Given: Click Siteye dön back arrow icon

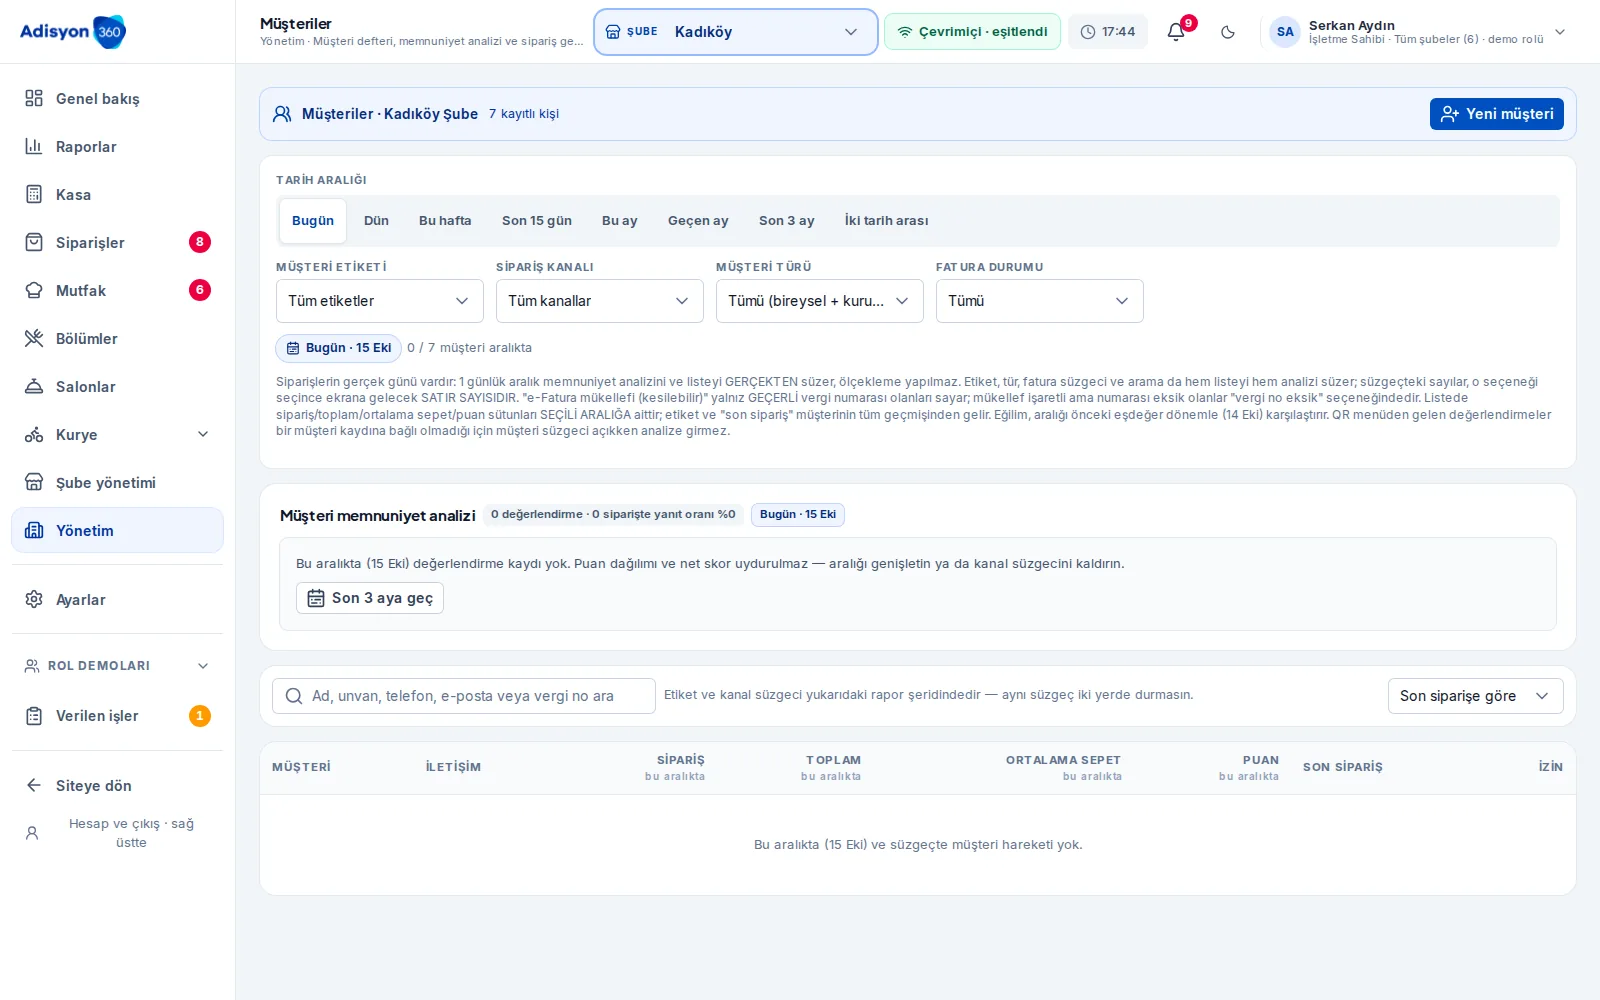Looking at the screenshot, I should coord(34,785).
